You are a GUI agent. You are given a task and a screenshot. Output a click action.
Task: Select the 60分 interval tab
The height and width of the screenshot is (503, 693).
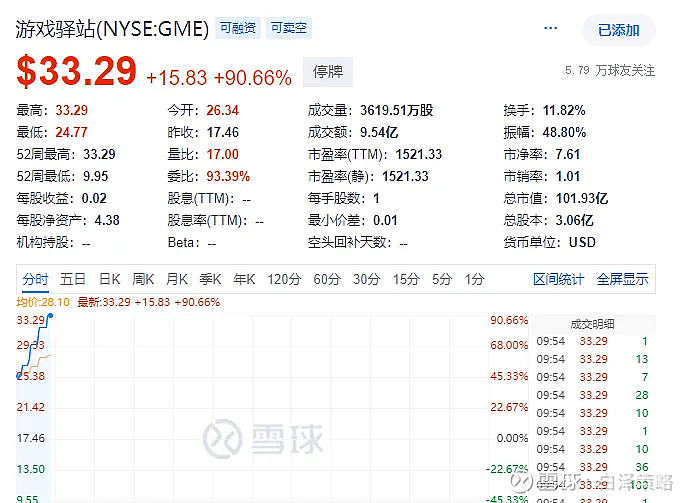(327, 279)
